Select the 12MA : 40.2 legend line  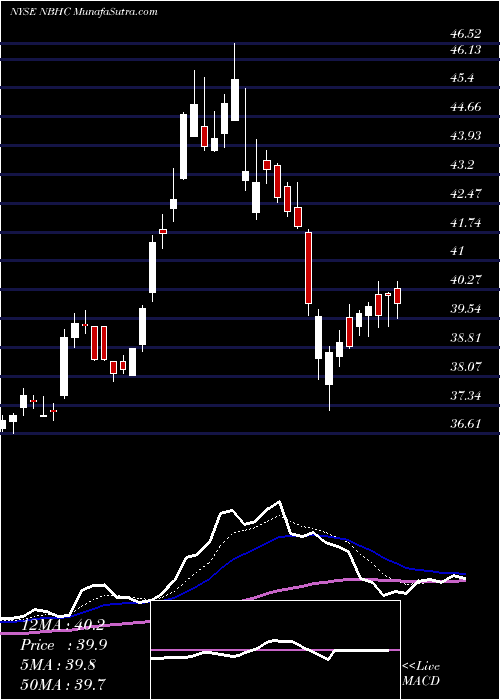tap(62, 626)
